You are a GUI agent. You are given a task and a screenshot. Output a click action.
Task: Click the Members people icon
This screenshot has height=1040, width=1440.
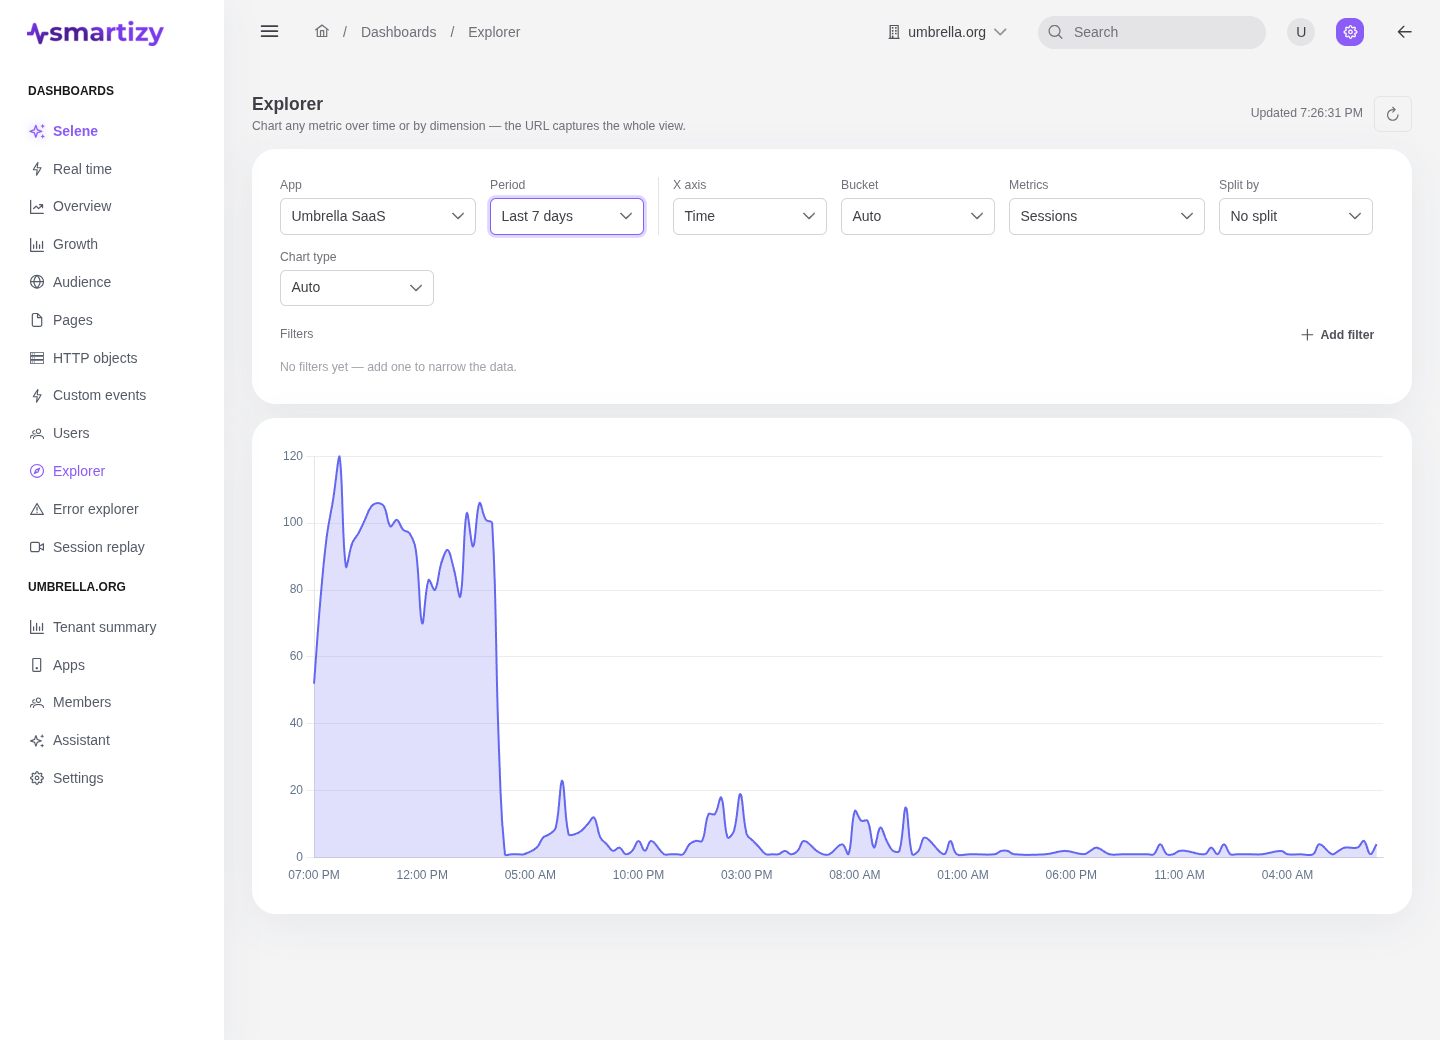37,703
